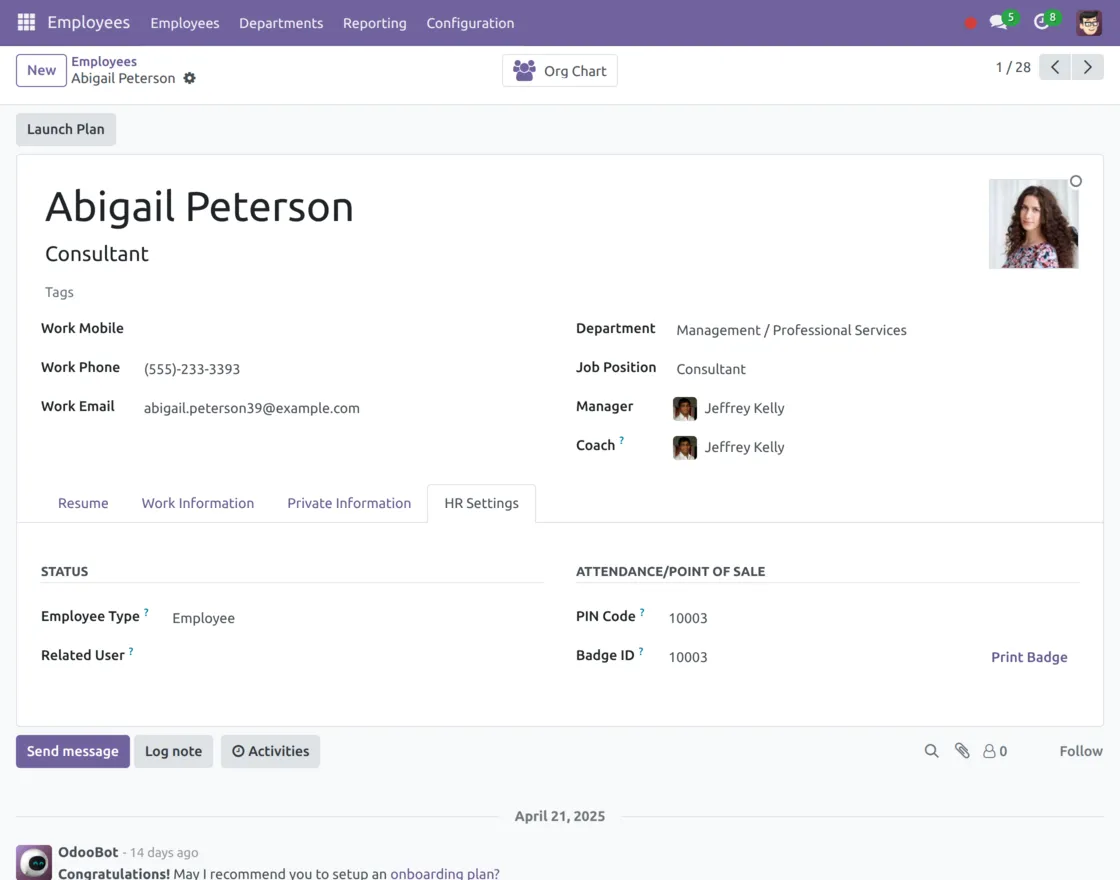
Task: Click the gear actions icon beside Abigail Peterson
Action: click(189, 78)
